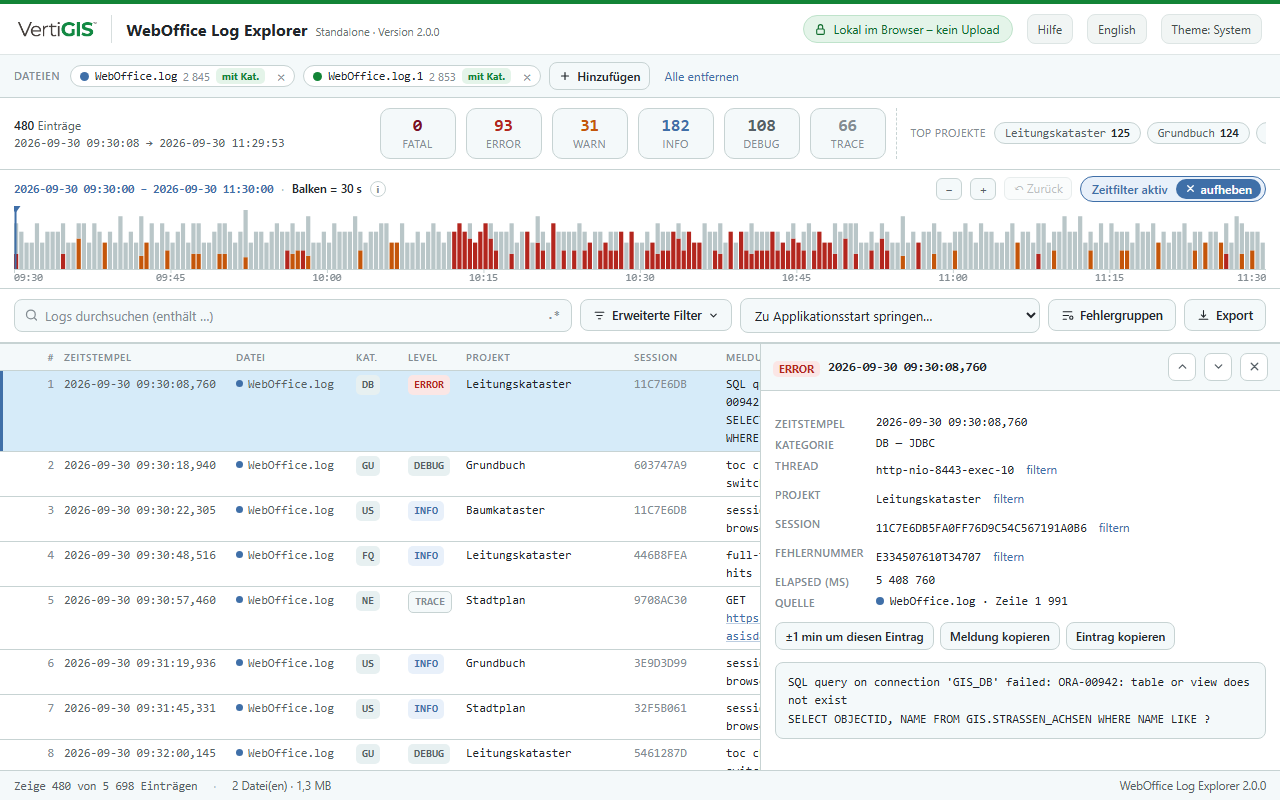The image size is (1280, 800).
Task: Toggle the INFO level counter 182
Action: point(675,134)
